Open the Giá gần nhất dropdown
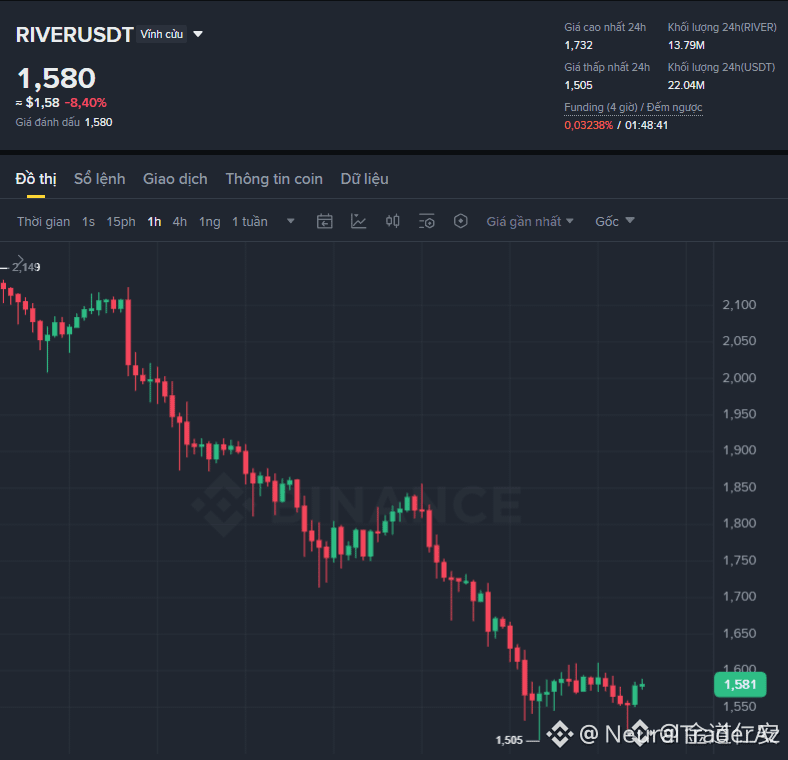Screen dimensions: 788x760 pyautogui.click(x=530, y=222)
